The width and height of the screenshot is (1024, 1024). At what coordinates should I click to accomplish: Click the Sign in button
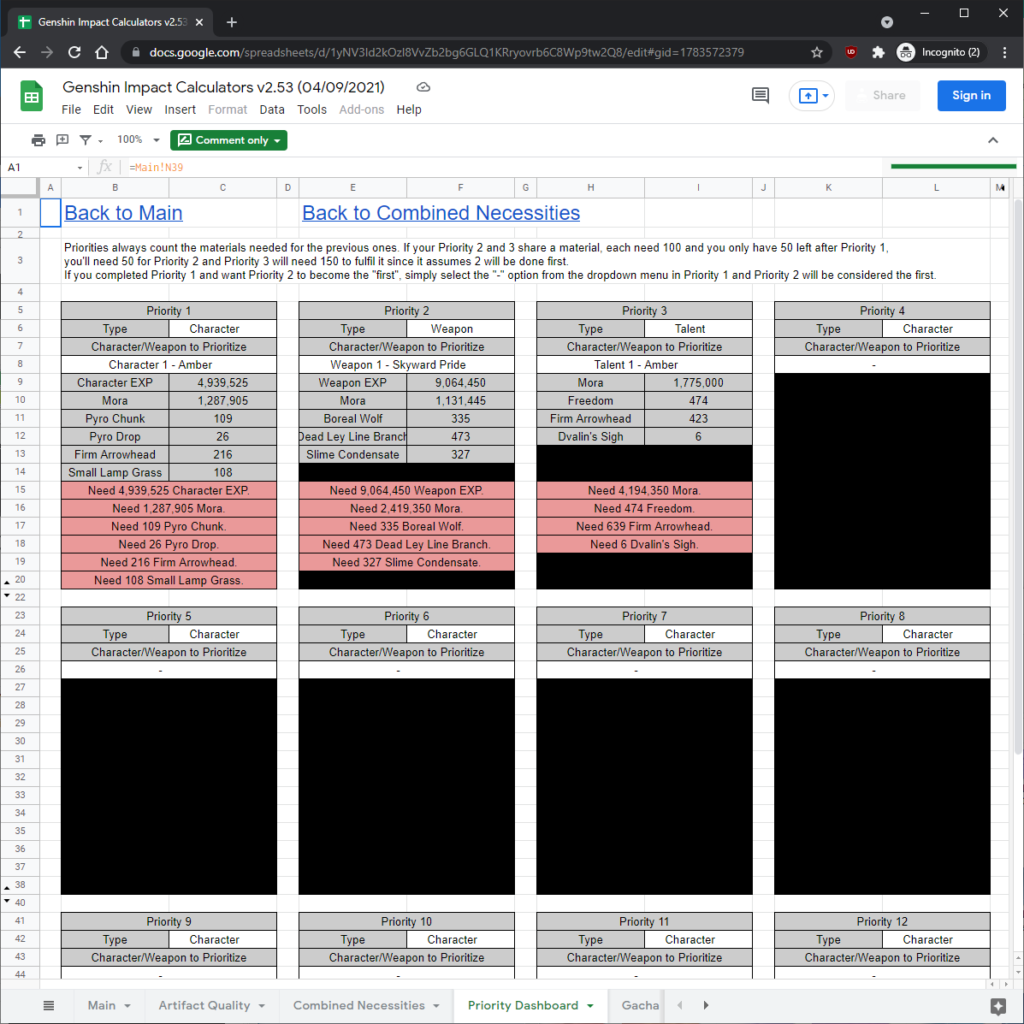point(971,95)
